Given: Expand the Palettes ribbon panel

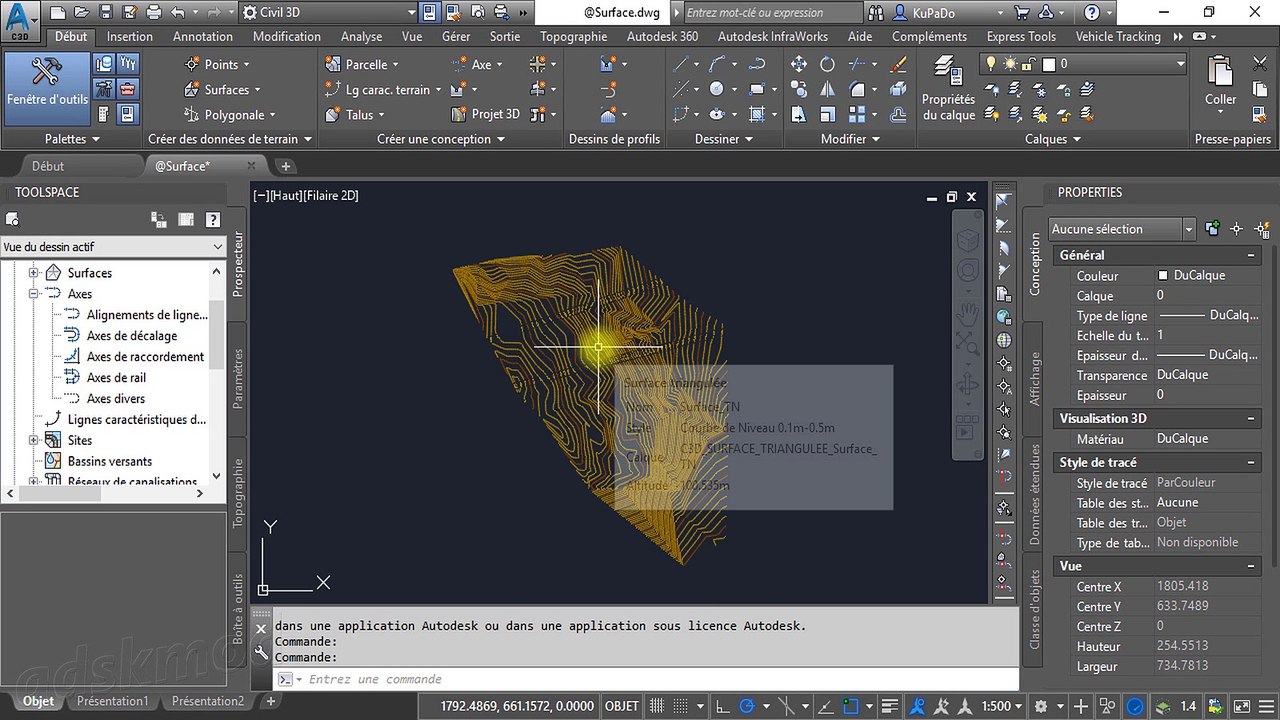Looking at the screenshot, I should pos(73,139).
